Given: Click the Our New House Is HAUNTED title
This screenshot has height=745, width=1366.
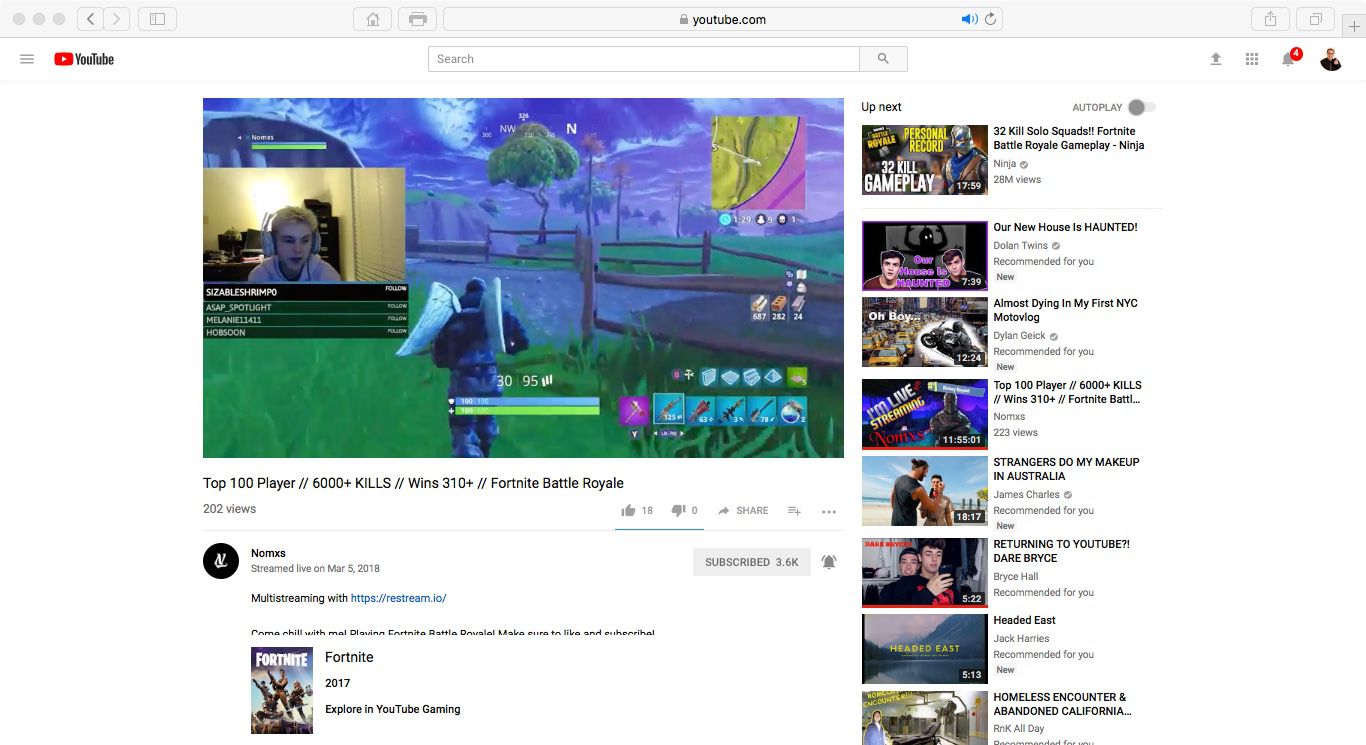Looking at the screenshot, I should [x=1065, y=227].
